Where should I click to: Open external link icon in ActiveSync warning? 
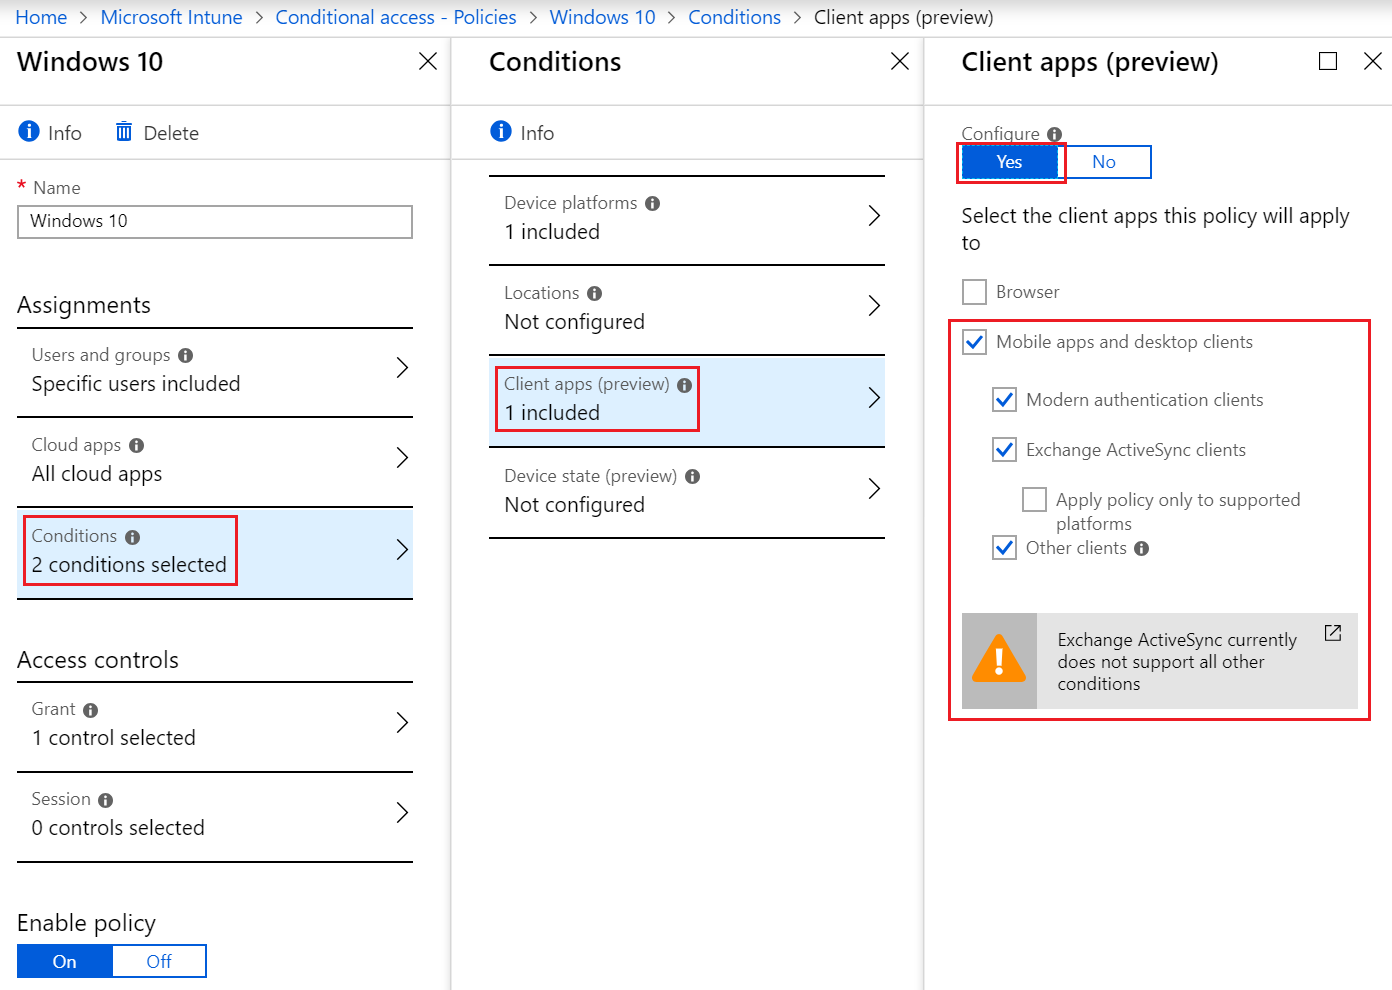[1333, 633]
